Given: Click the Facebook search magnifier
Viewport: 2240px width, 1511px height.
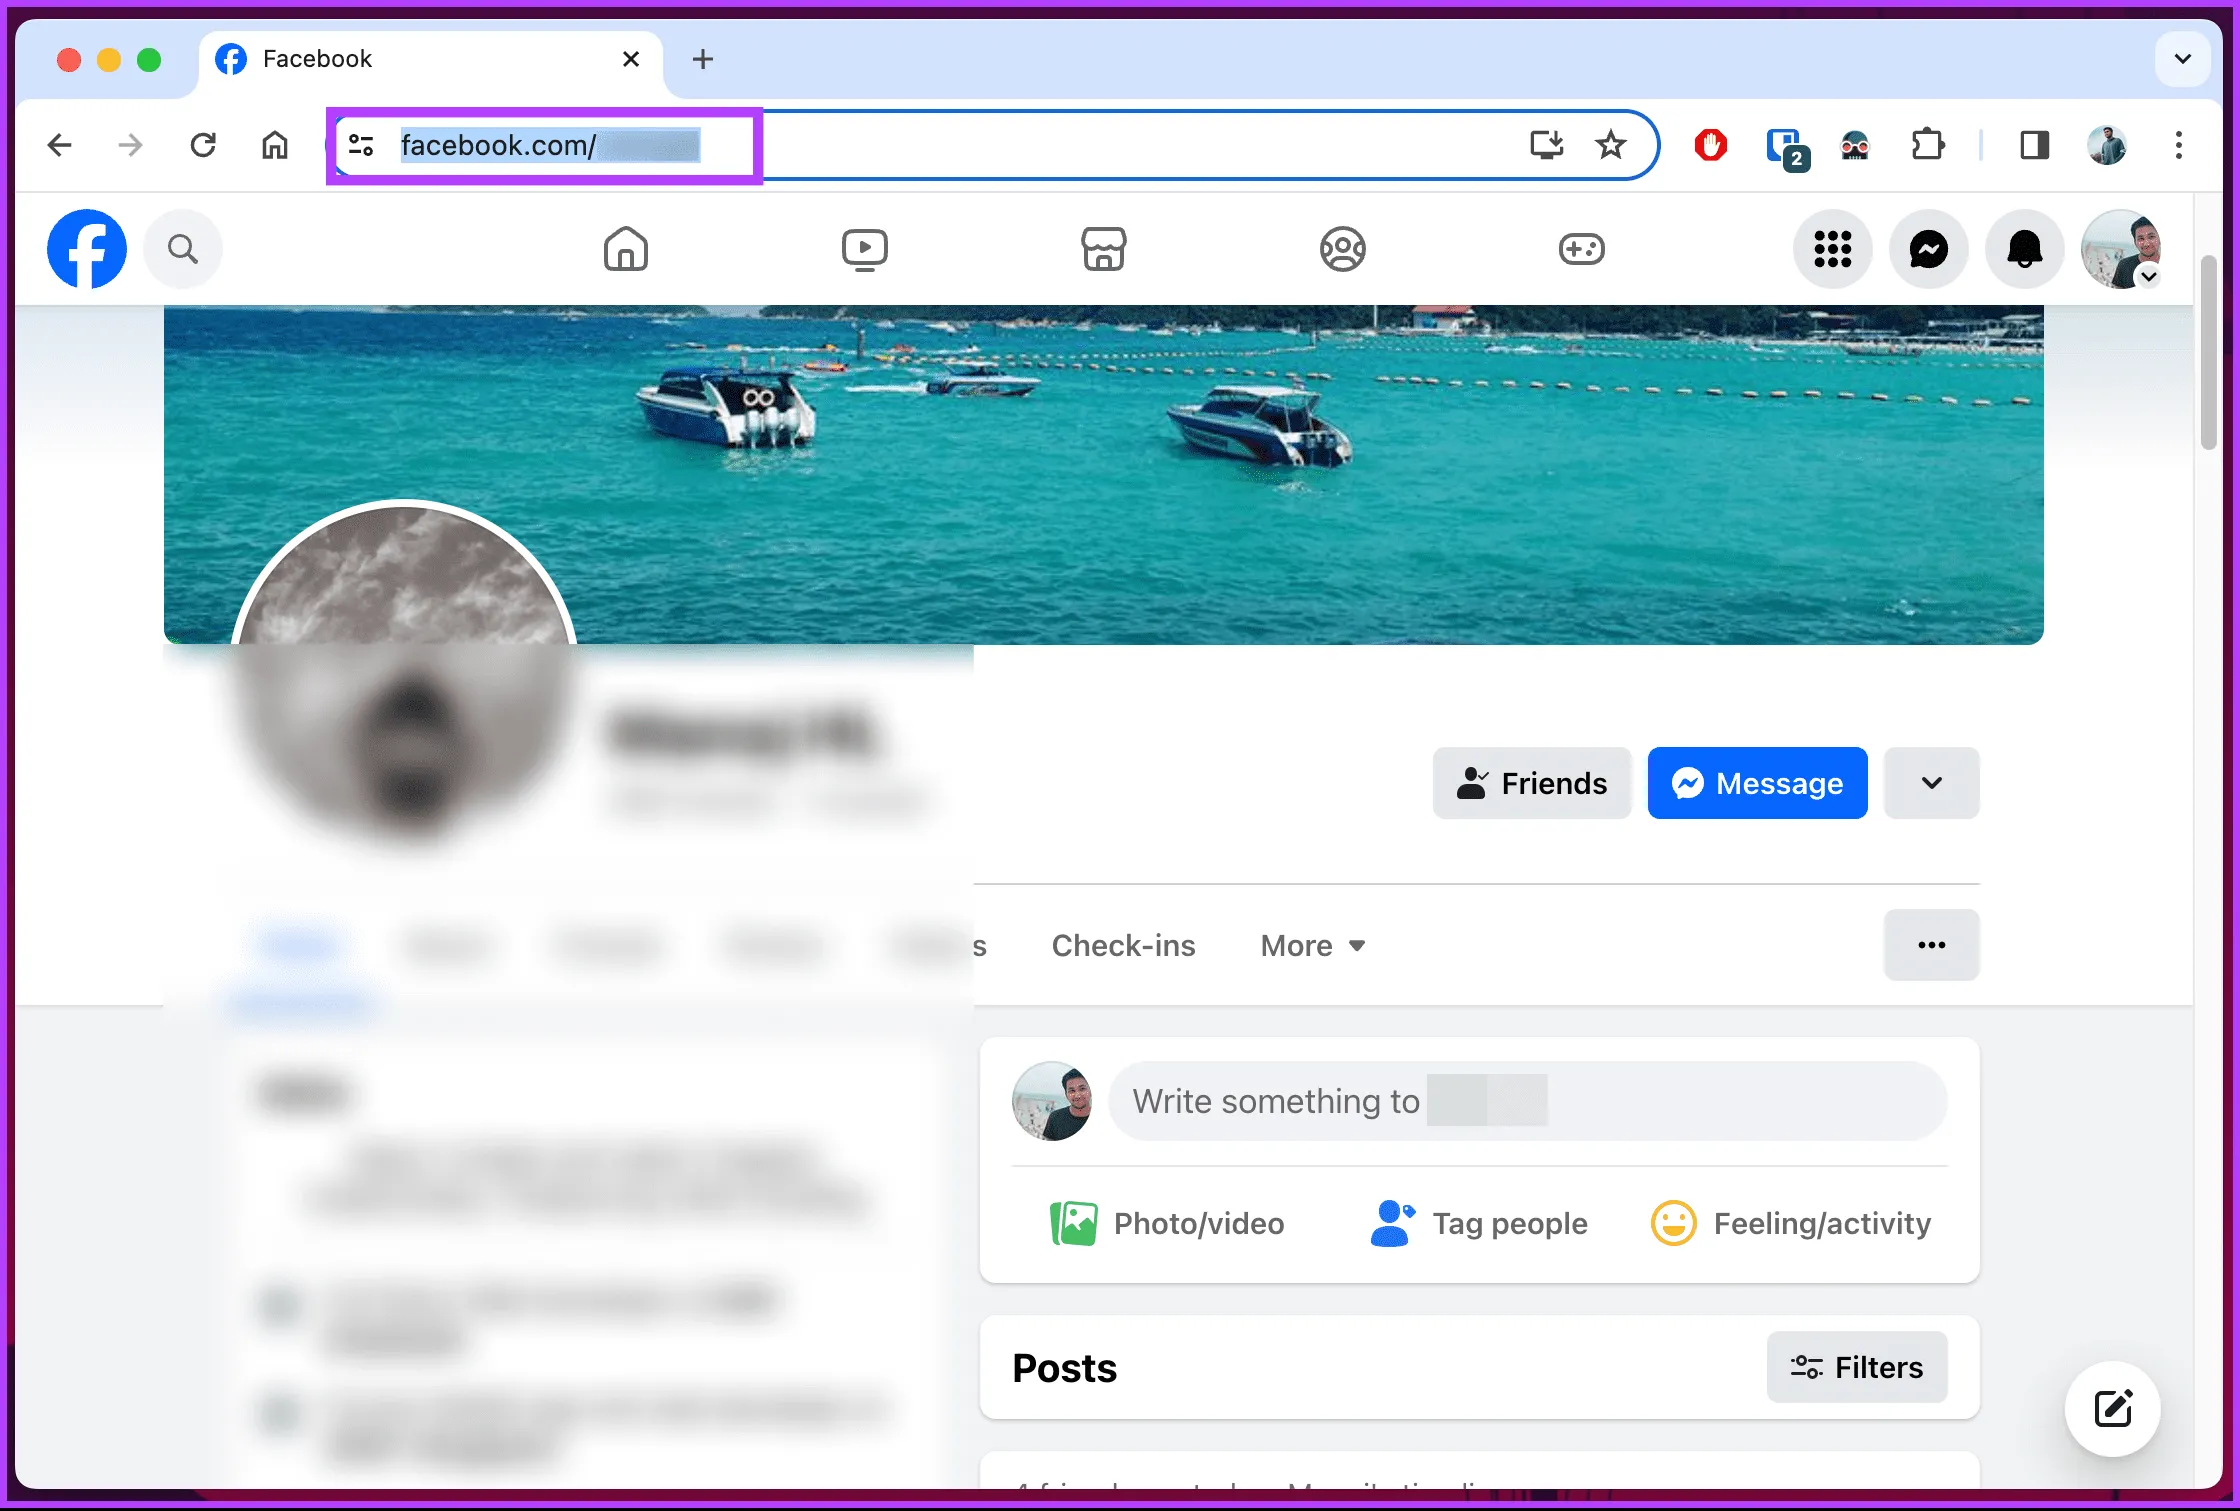Looking at the screenshot, I should click(x=182, y=249).
